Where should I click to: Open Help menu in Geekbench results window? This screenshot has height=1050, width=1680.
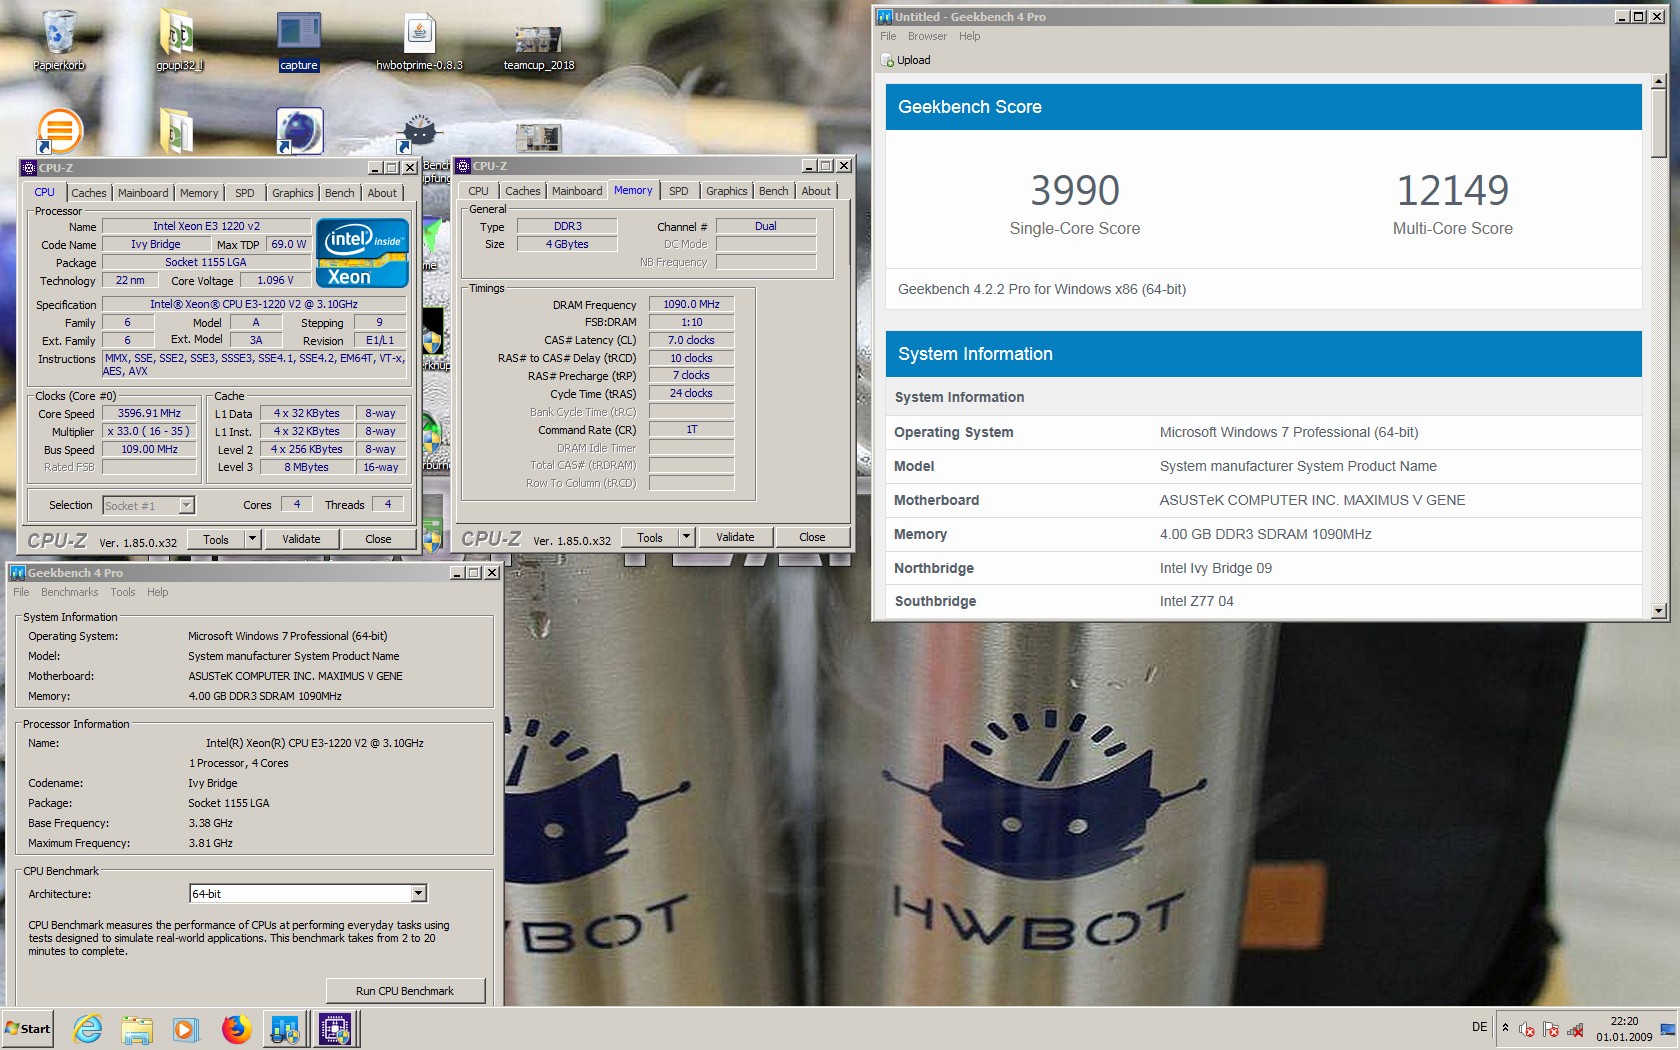click(969, 36)
